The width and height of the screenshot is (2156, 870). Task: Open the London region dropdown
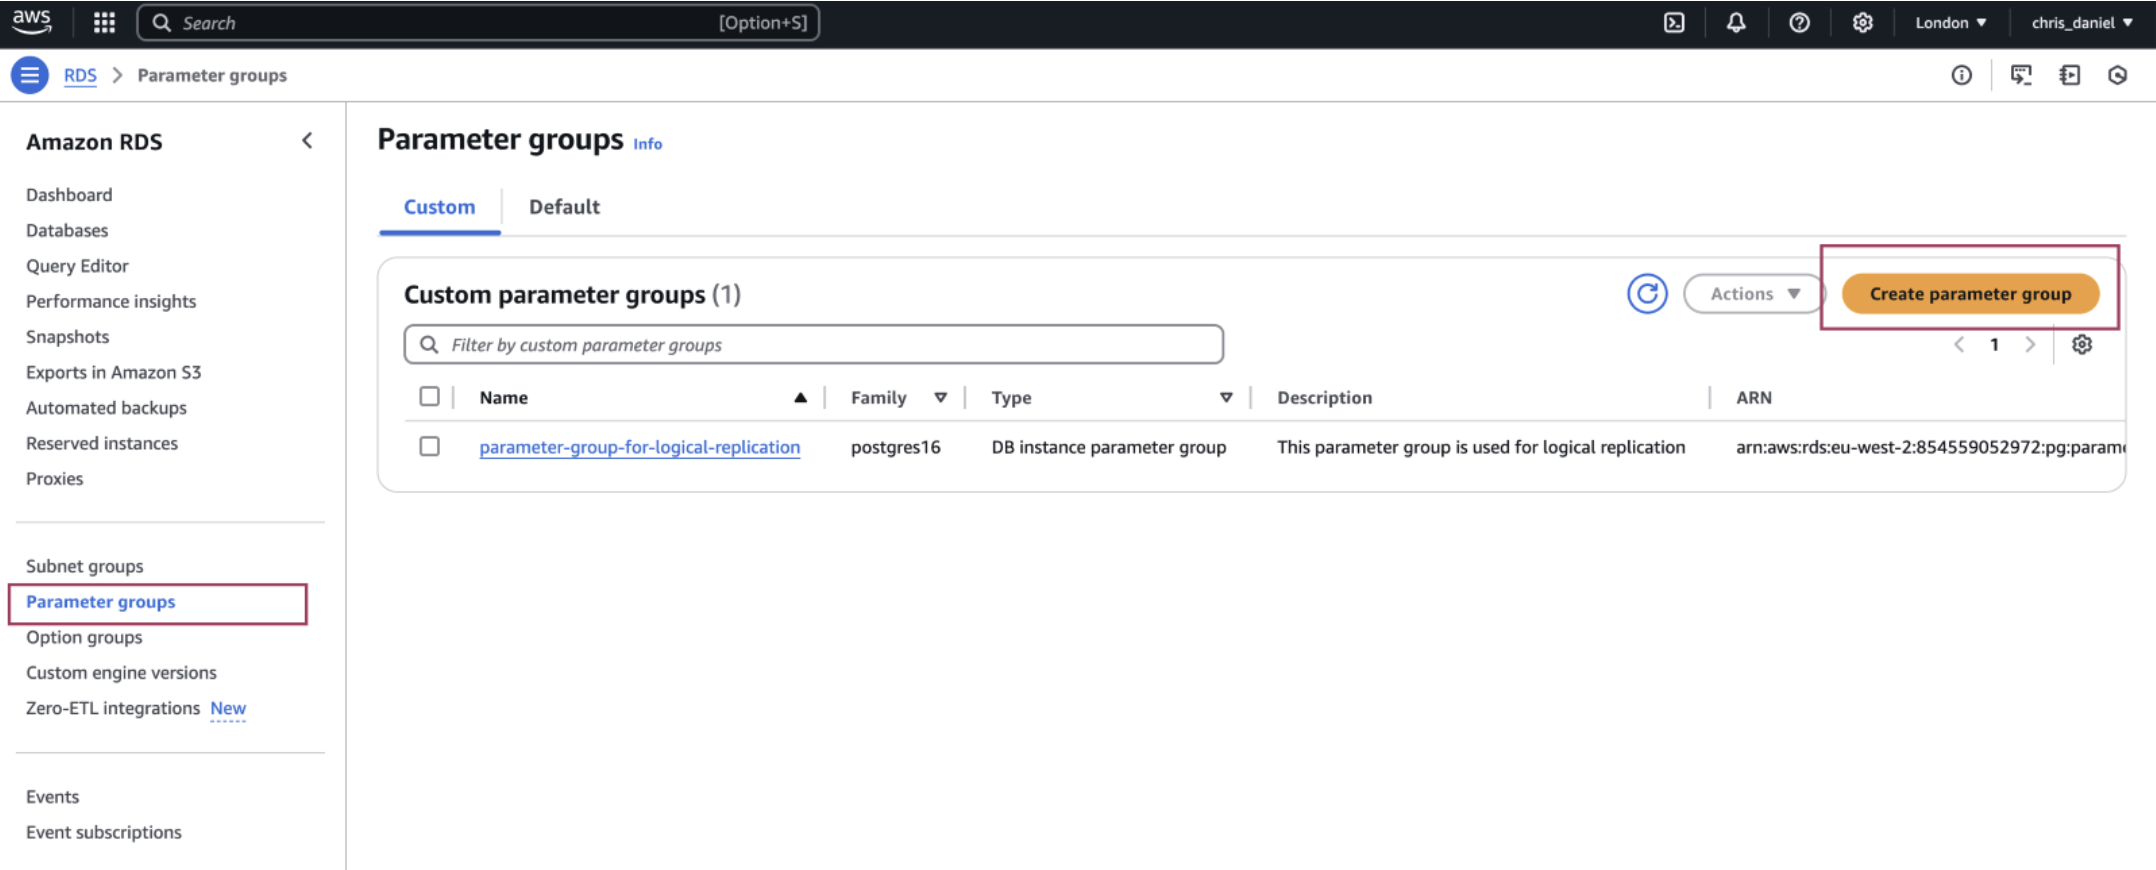1950,23
